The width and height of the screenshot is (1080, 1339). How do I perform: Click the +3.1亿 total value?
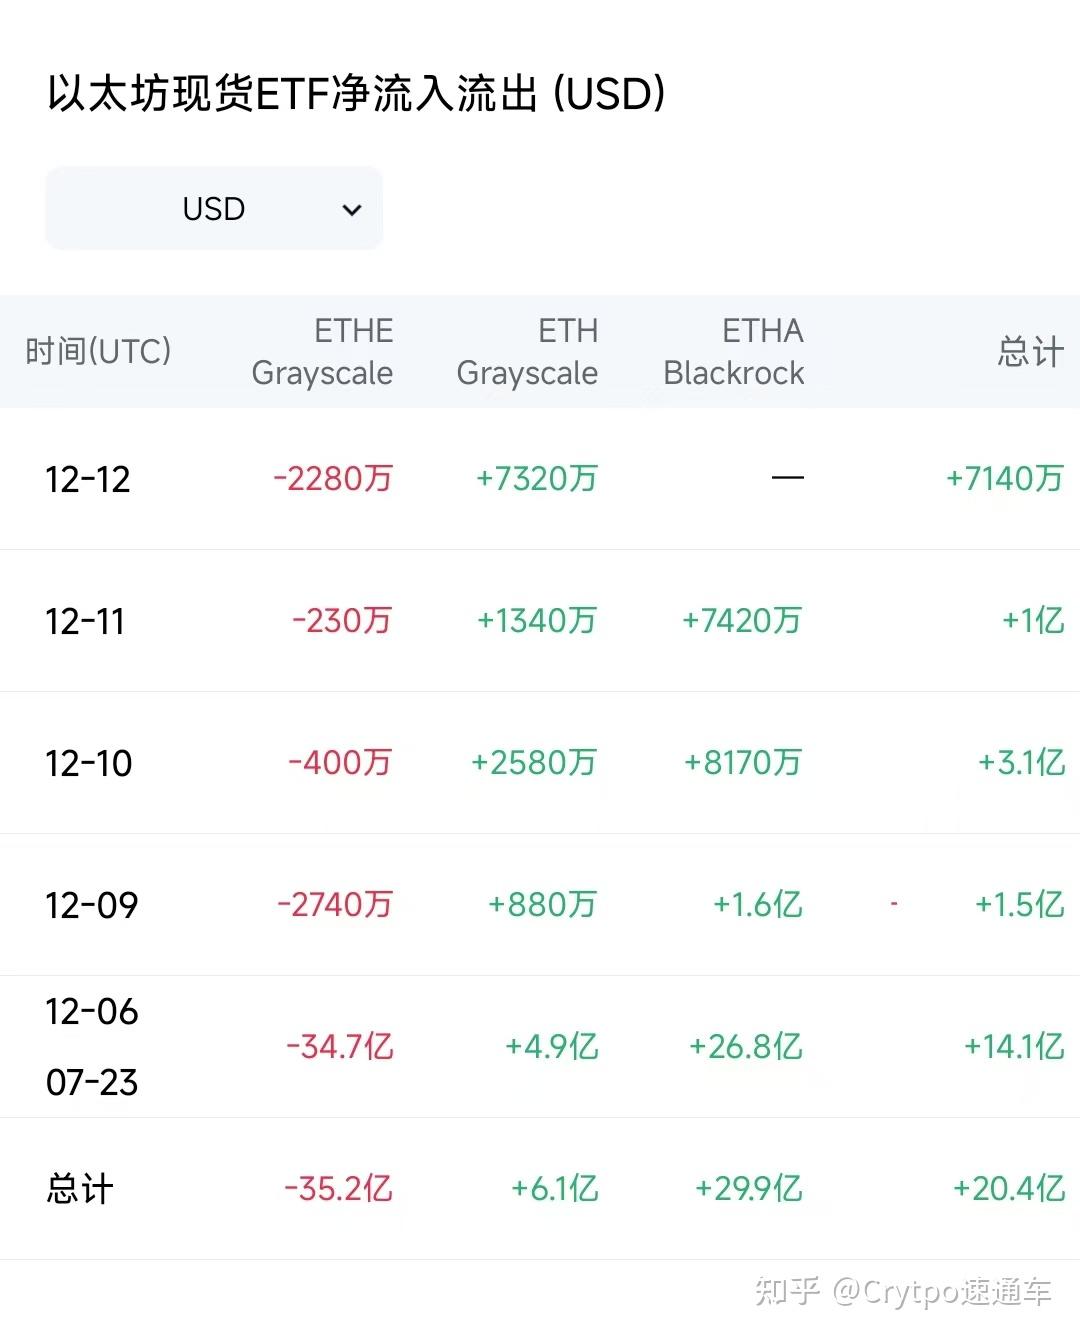[1021, 763]
